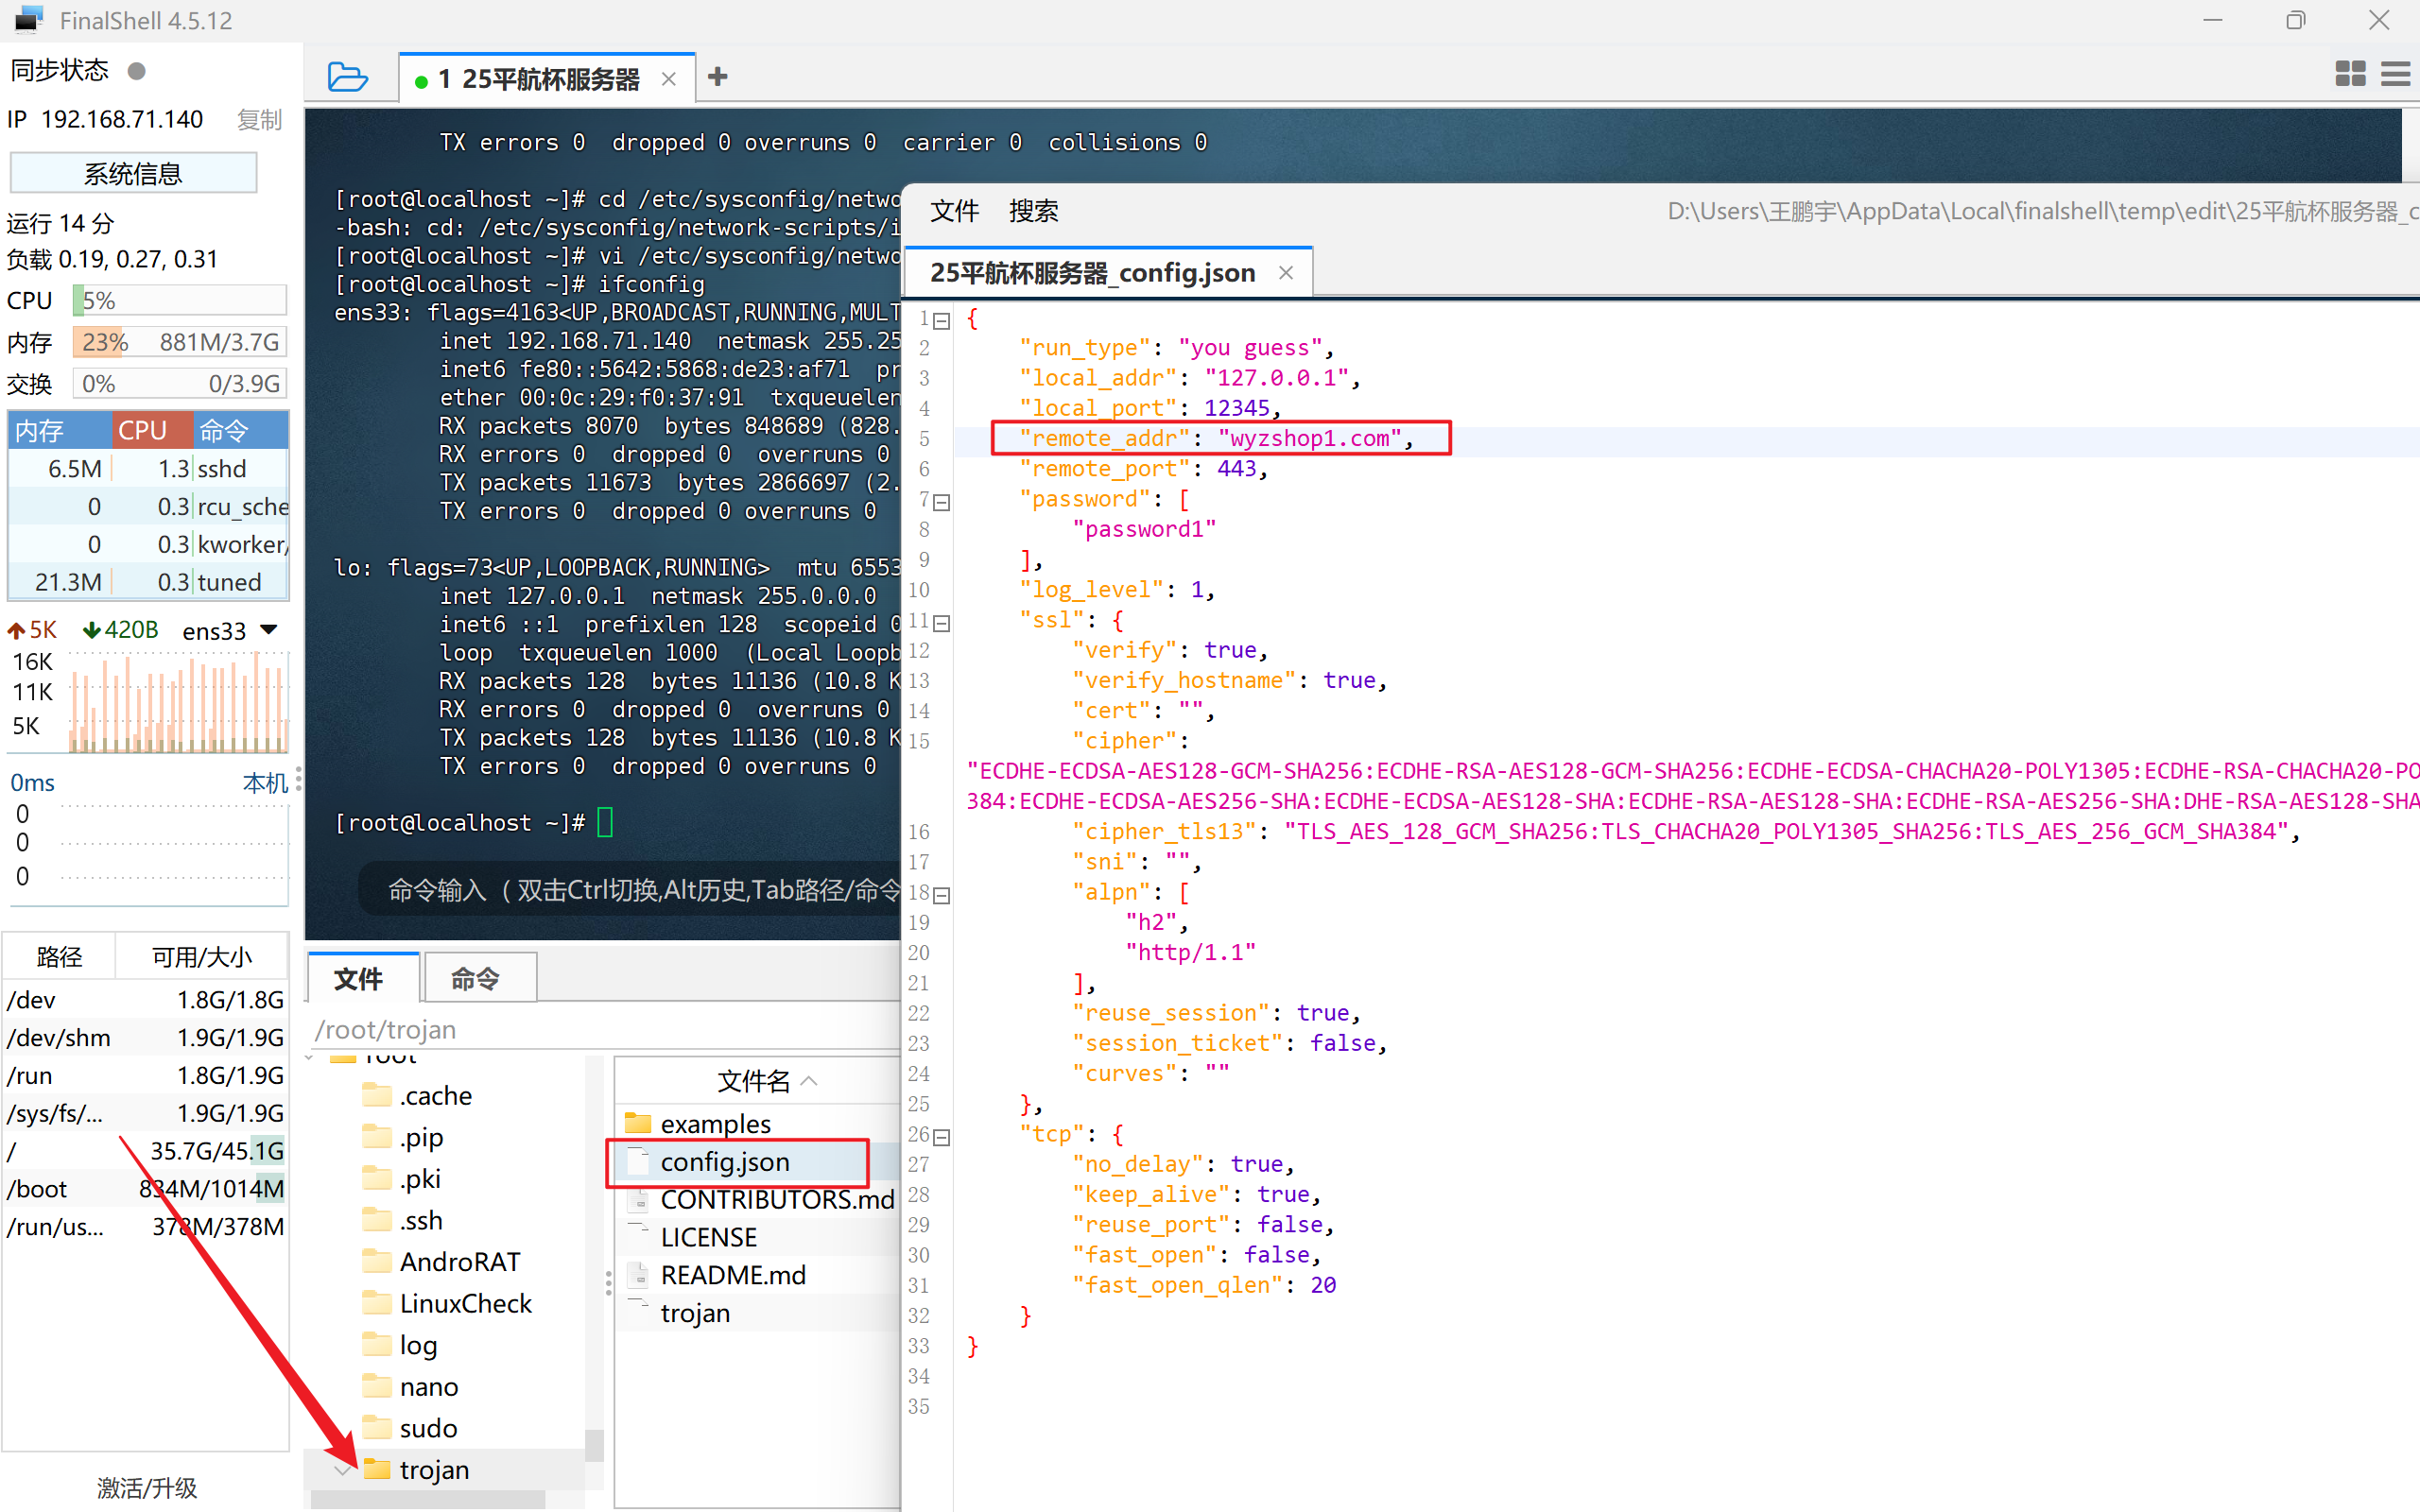The width and height of the screenshot is (2420, 1512).
Task: Close the config.json editor tab
Action: [x=1286, y=273]
